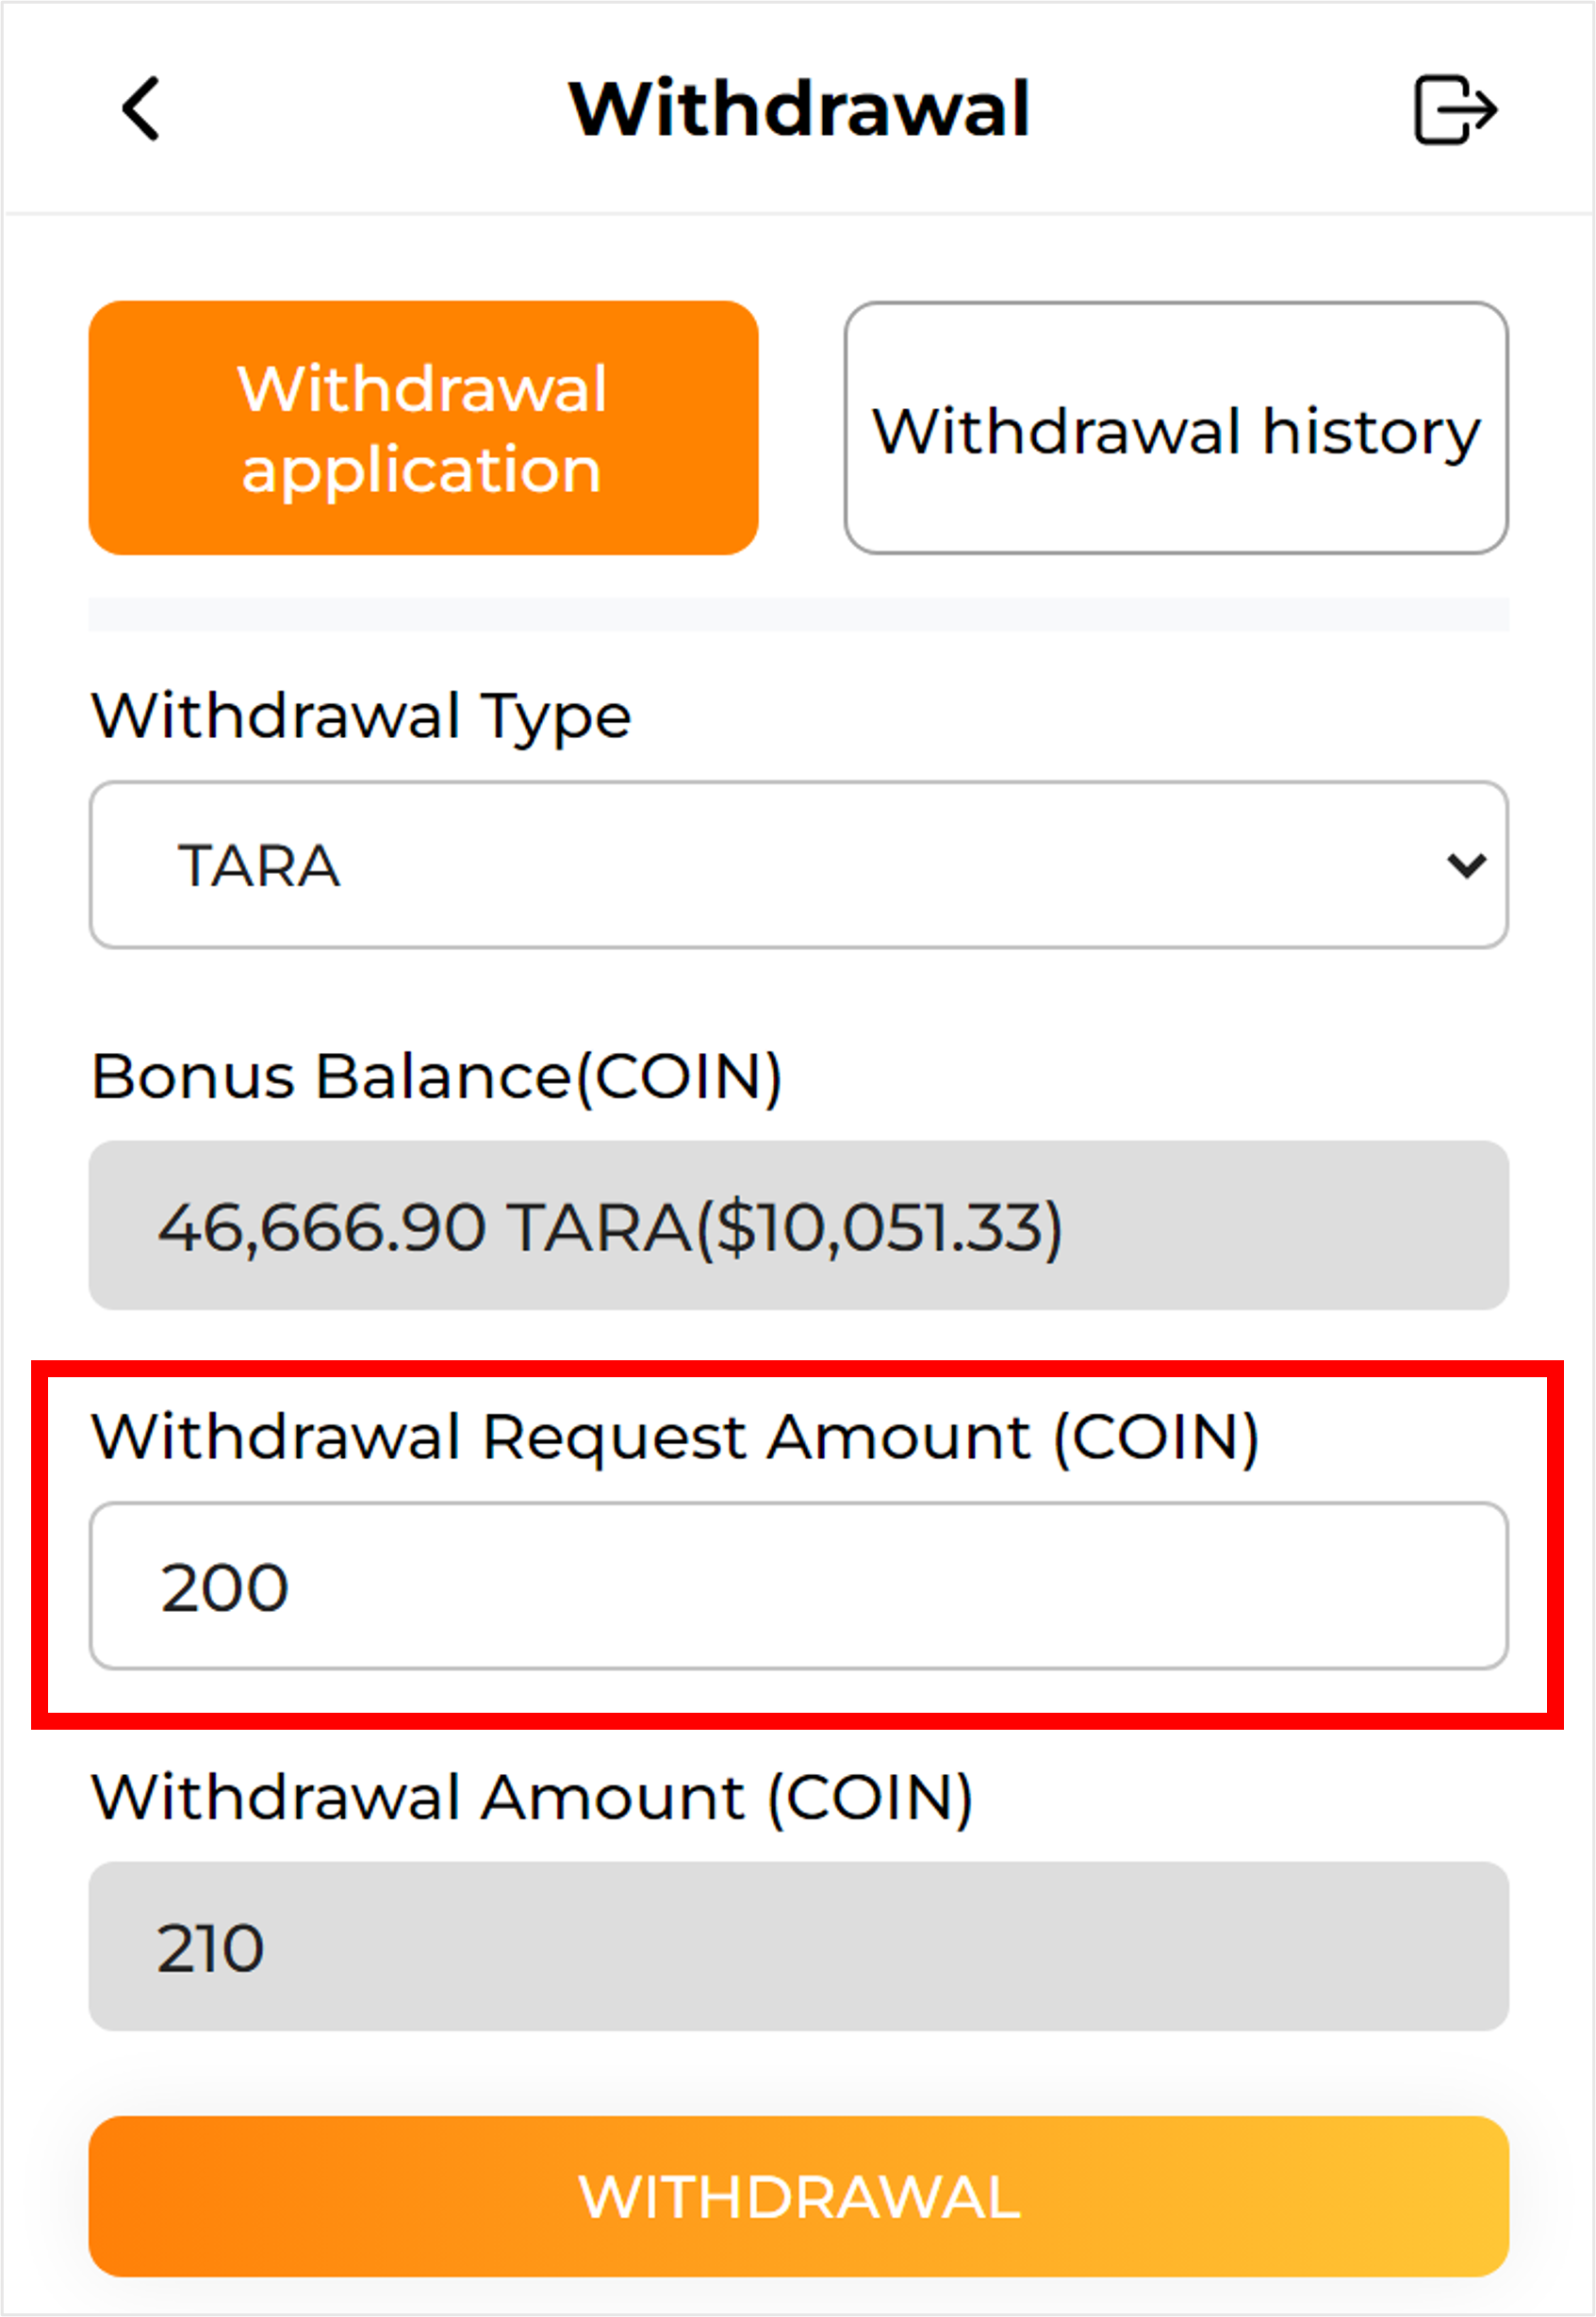
Task: Click the logout icon in header
Action: tap(1454, 110)
